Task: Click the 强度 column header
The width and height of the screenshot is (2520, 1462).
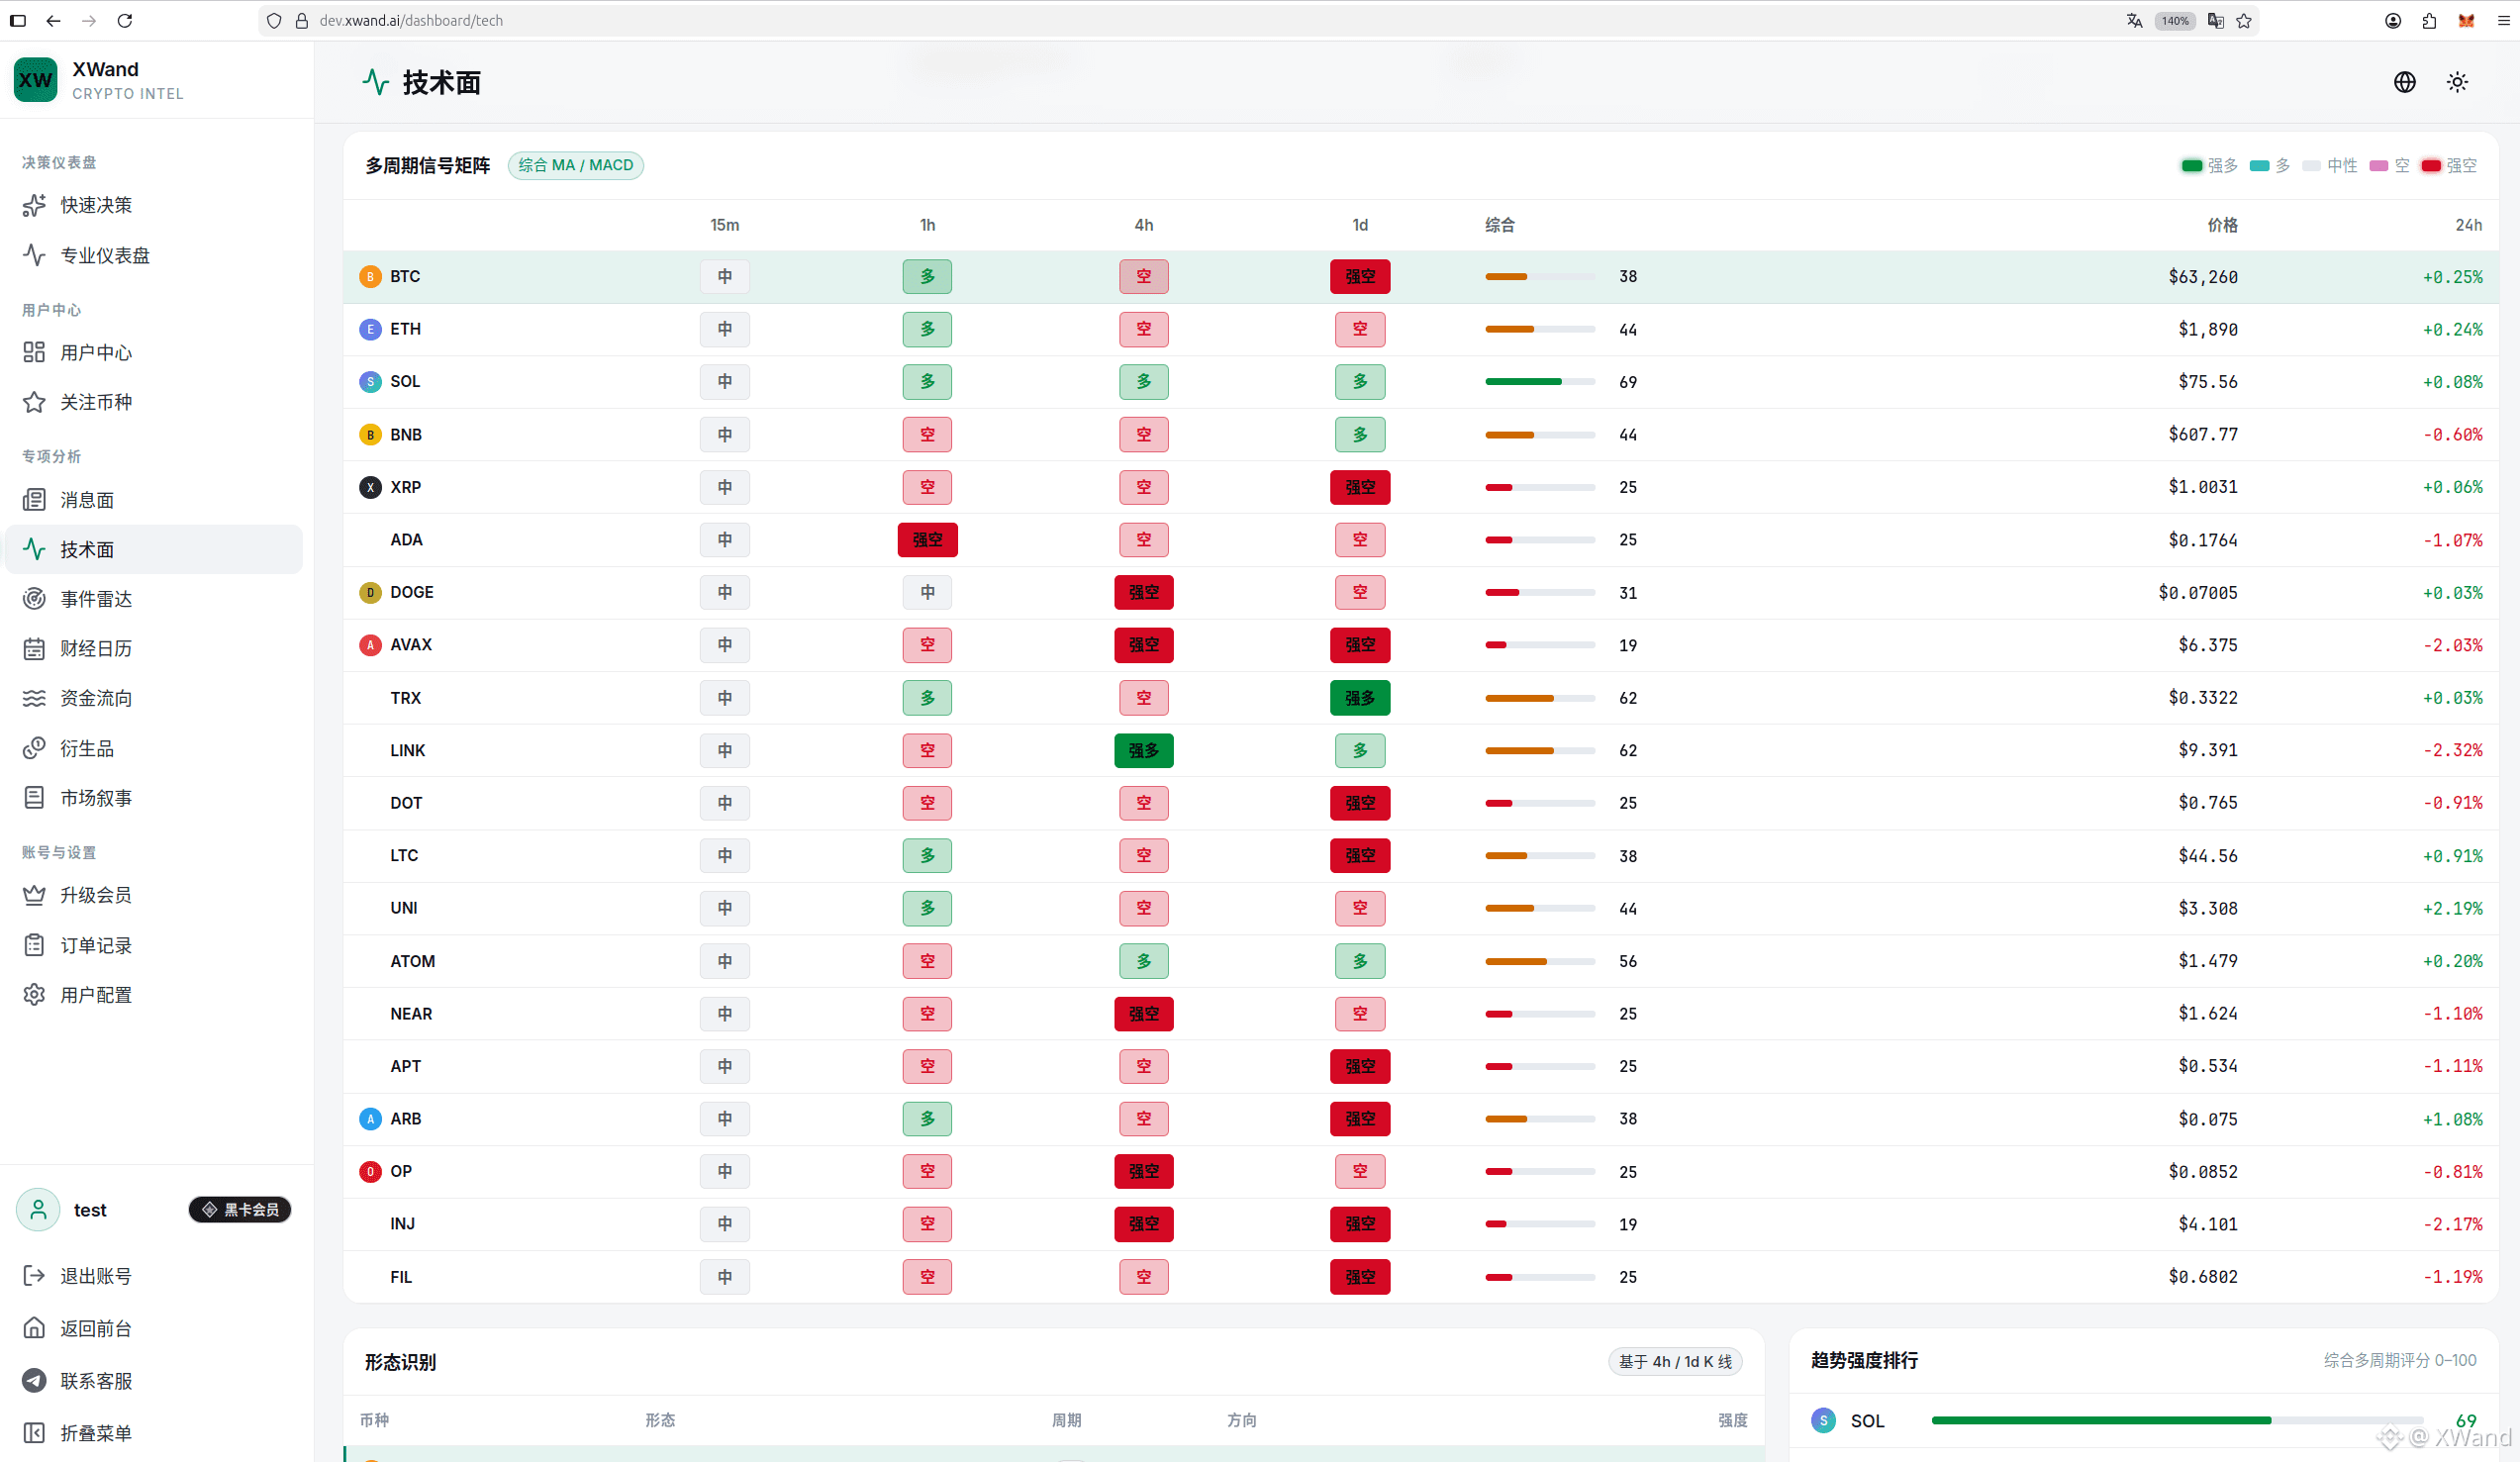Action: (1733, 1420)
